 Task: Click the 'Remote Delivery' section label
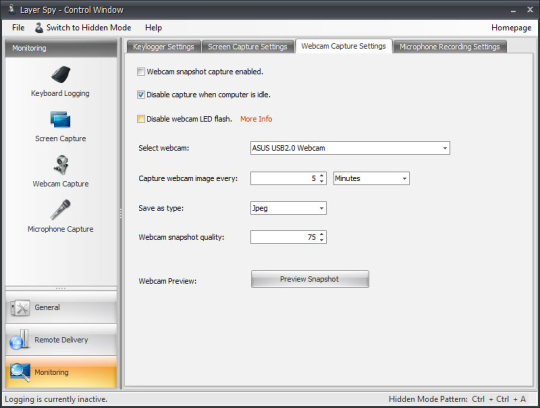pyautogui.click(x=61, y=340)
